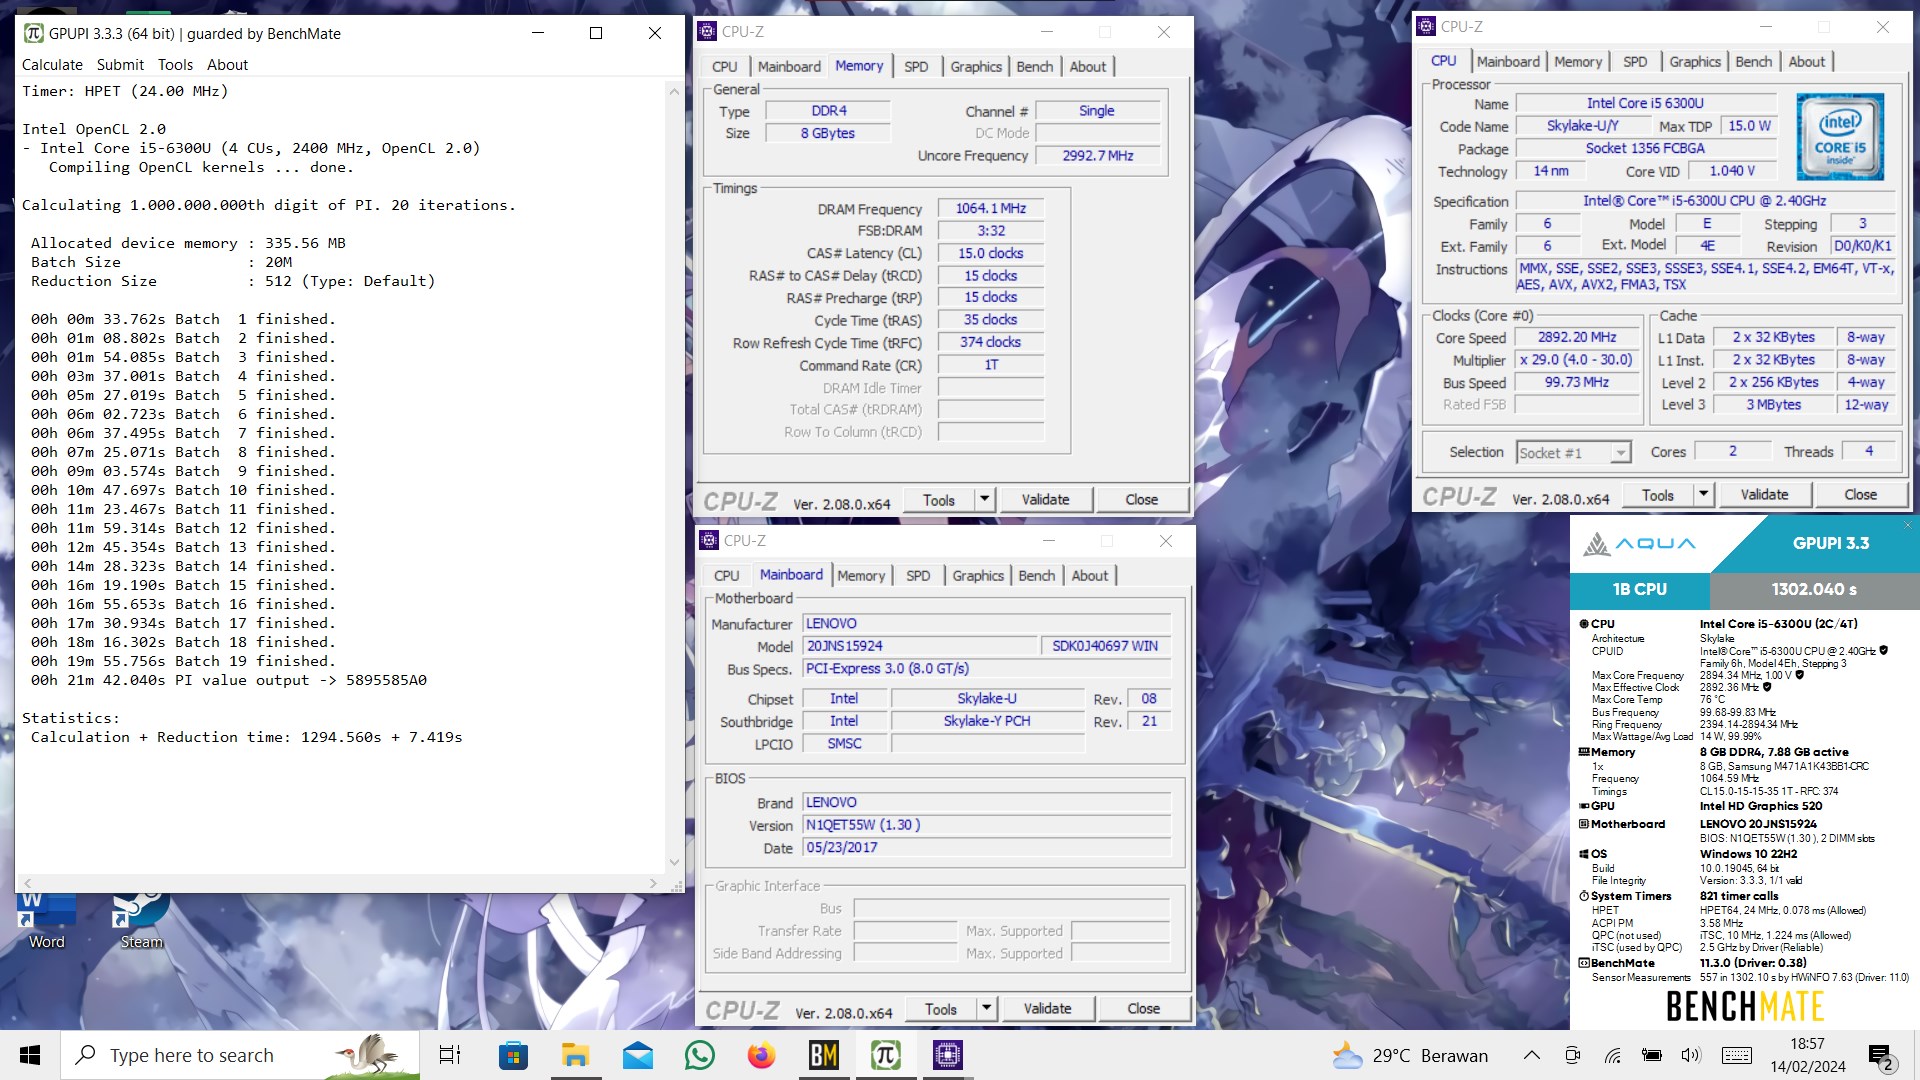
Task: Click Validate in CPU tab CPU-Z window
Action: (1764, 495)
